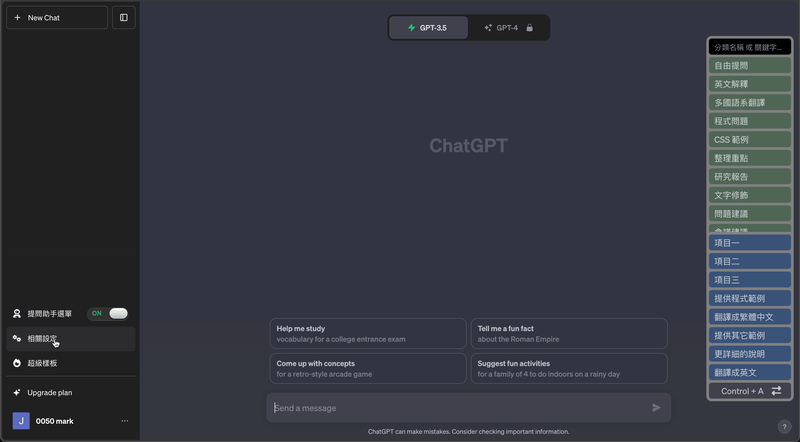Select the 多國語系翻譯 category
800x442 pixels.
point(749,103)
